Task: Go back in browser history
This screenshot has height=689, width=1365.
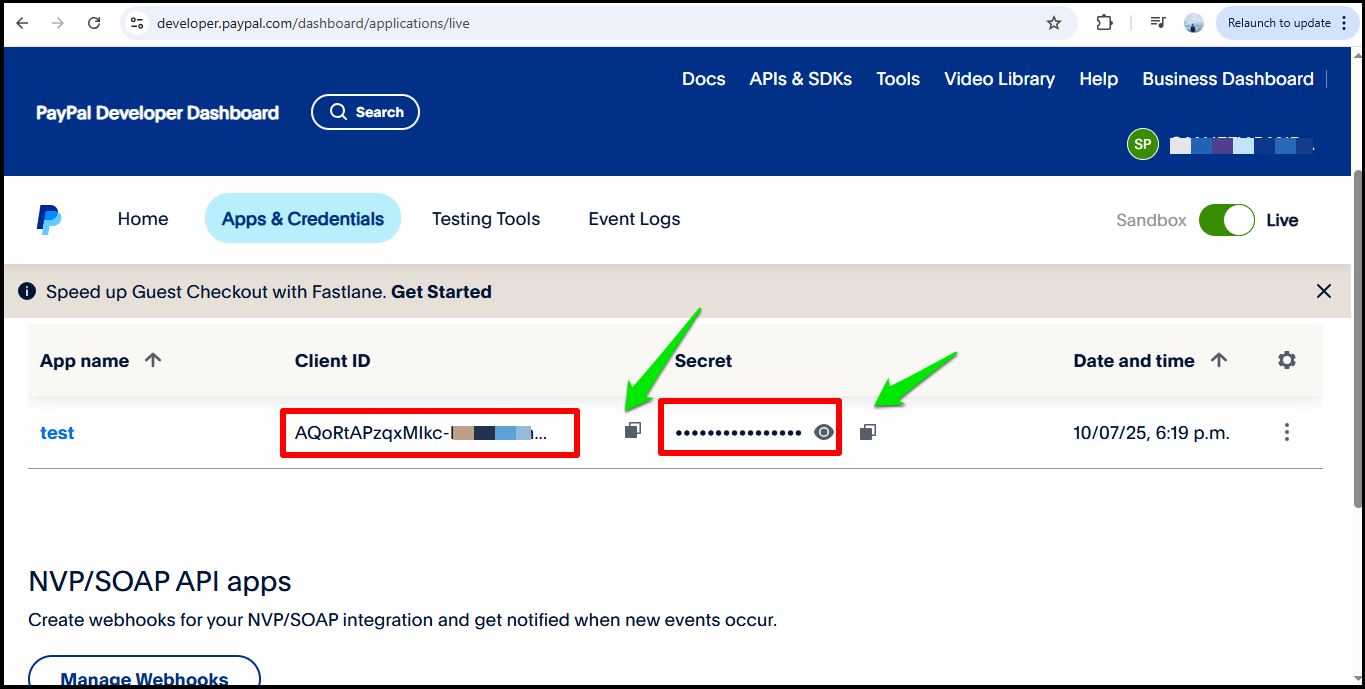Action: pos(22,23)
